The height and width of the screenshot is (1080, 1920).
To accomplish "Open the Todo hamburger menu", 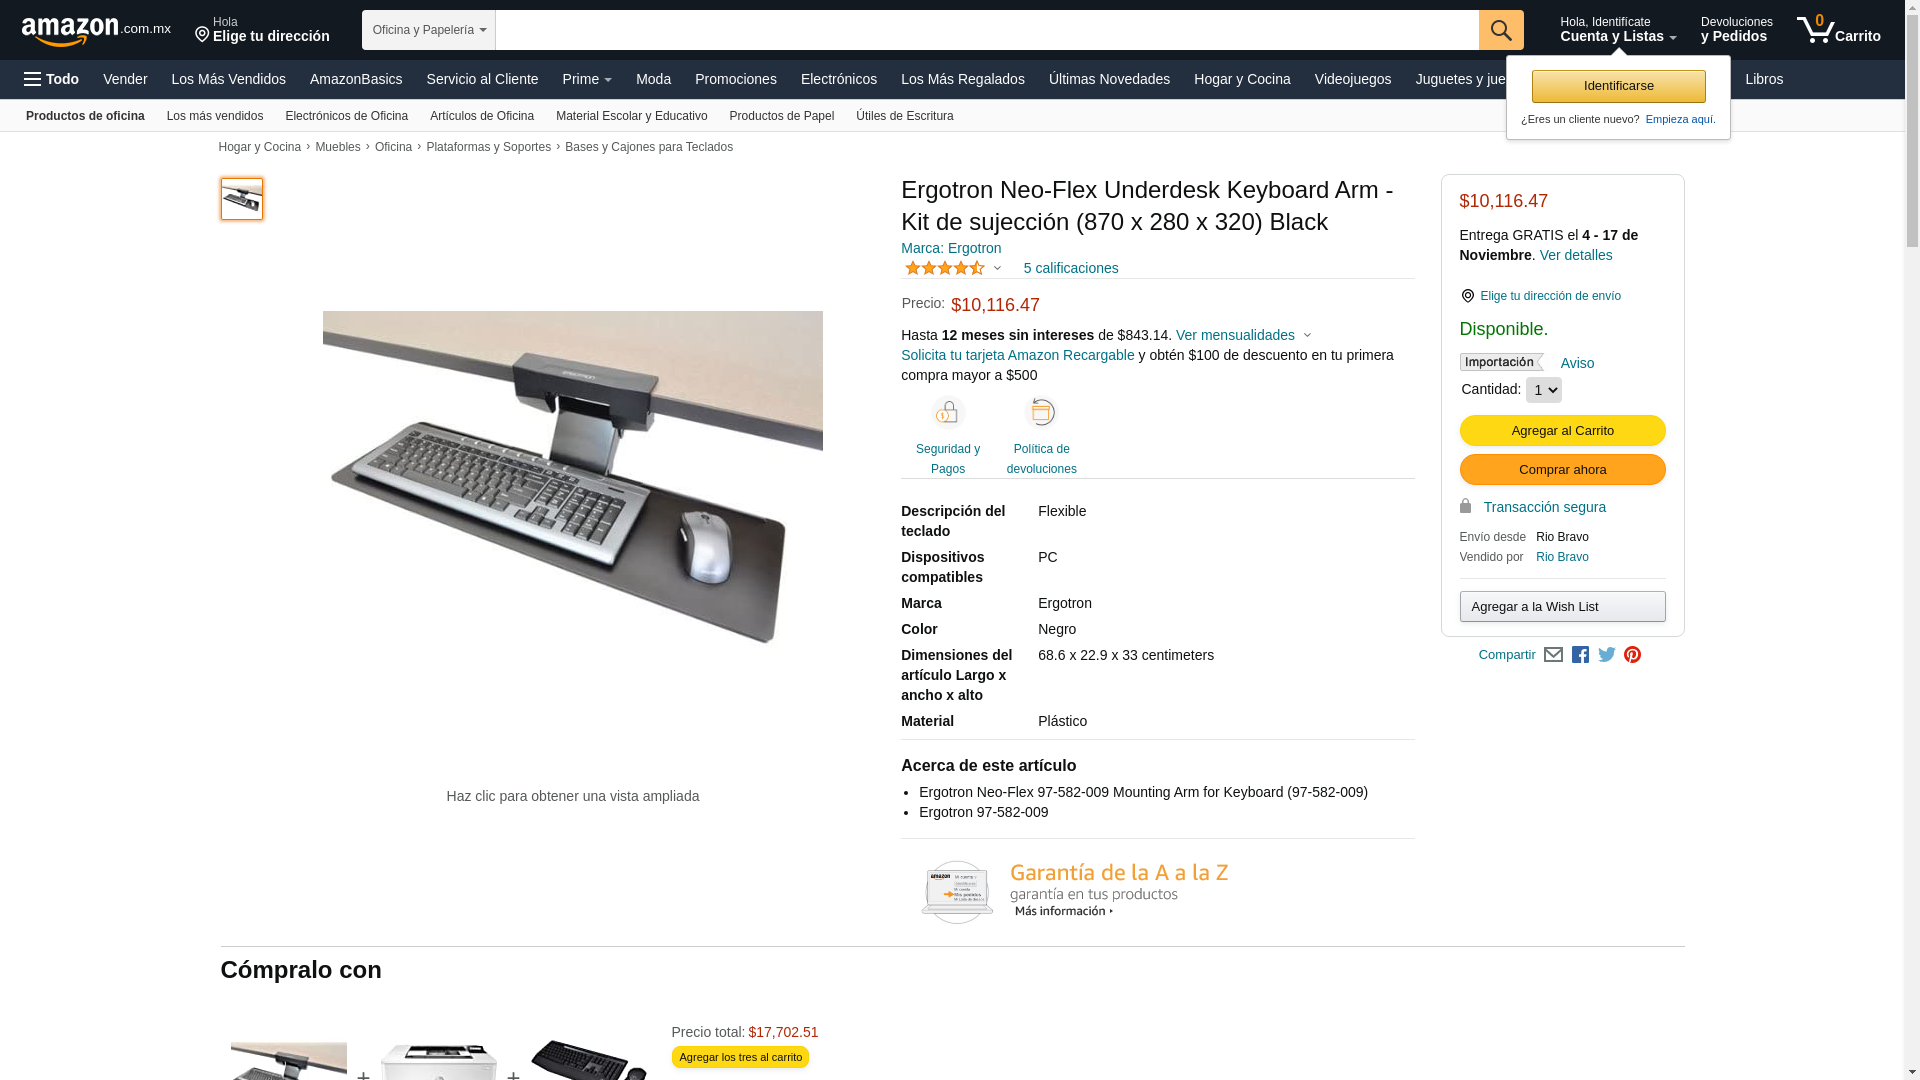I will coord(51,79).
